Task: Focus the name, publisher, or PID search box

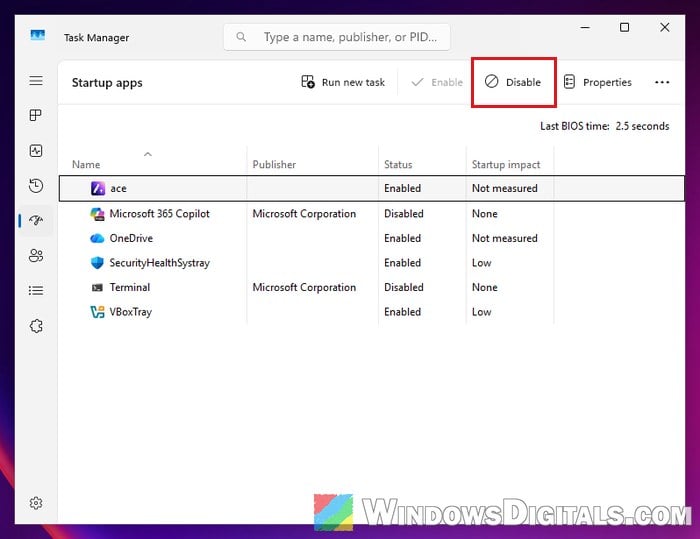Action: pyautogui.click(x=337, y=37)
